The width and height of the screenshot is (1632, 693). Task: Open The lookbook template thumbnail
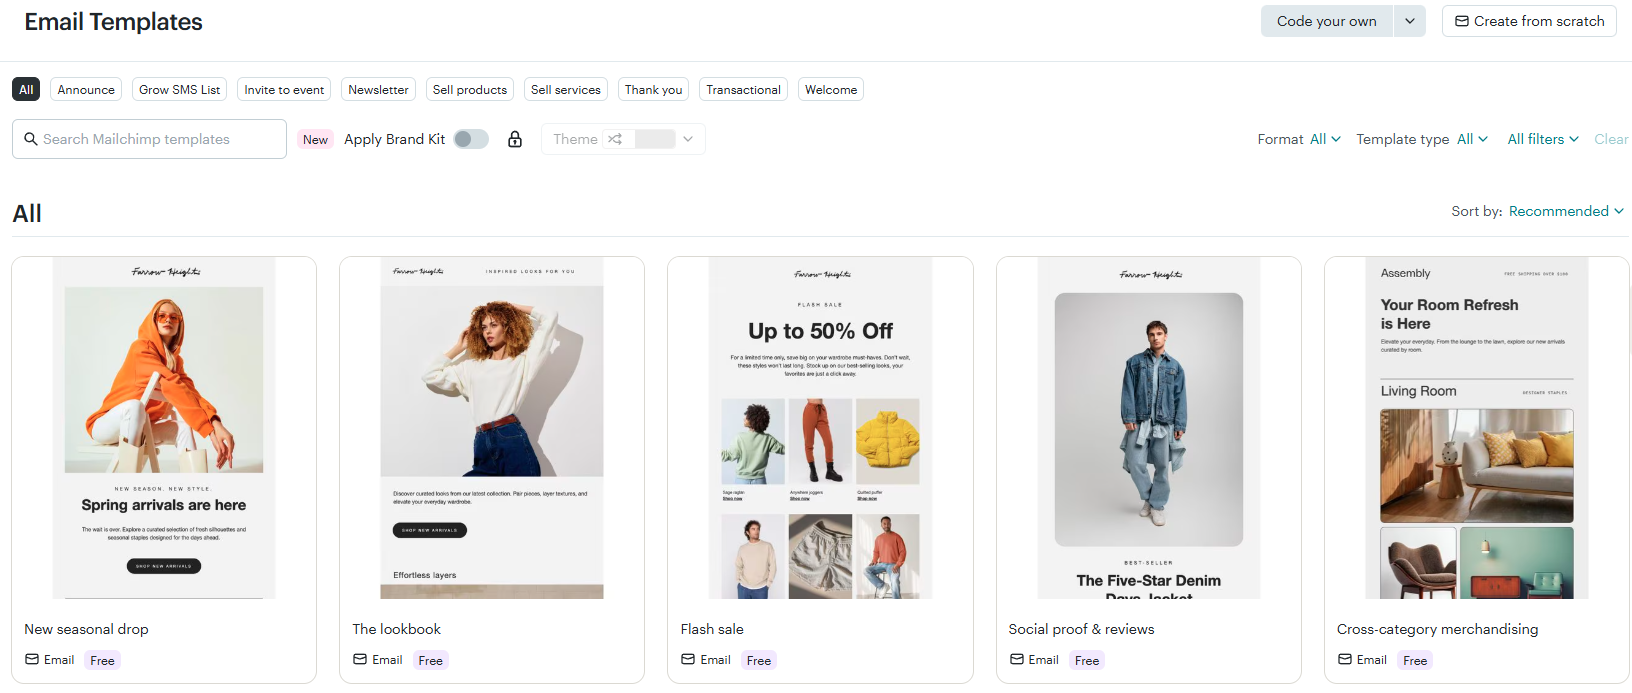click(x=492, y=428)
